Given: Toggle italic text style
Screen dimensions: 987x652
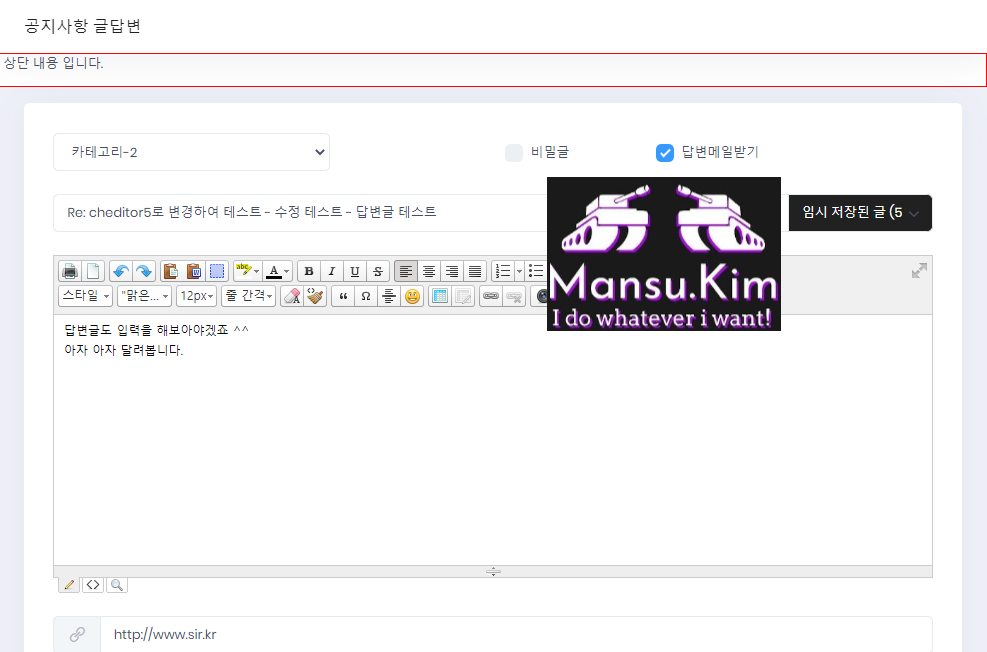Looking at the screenshot, I should coord(332,271).
